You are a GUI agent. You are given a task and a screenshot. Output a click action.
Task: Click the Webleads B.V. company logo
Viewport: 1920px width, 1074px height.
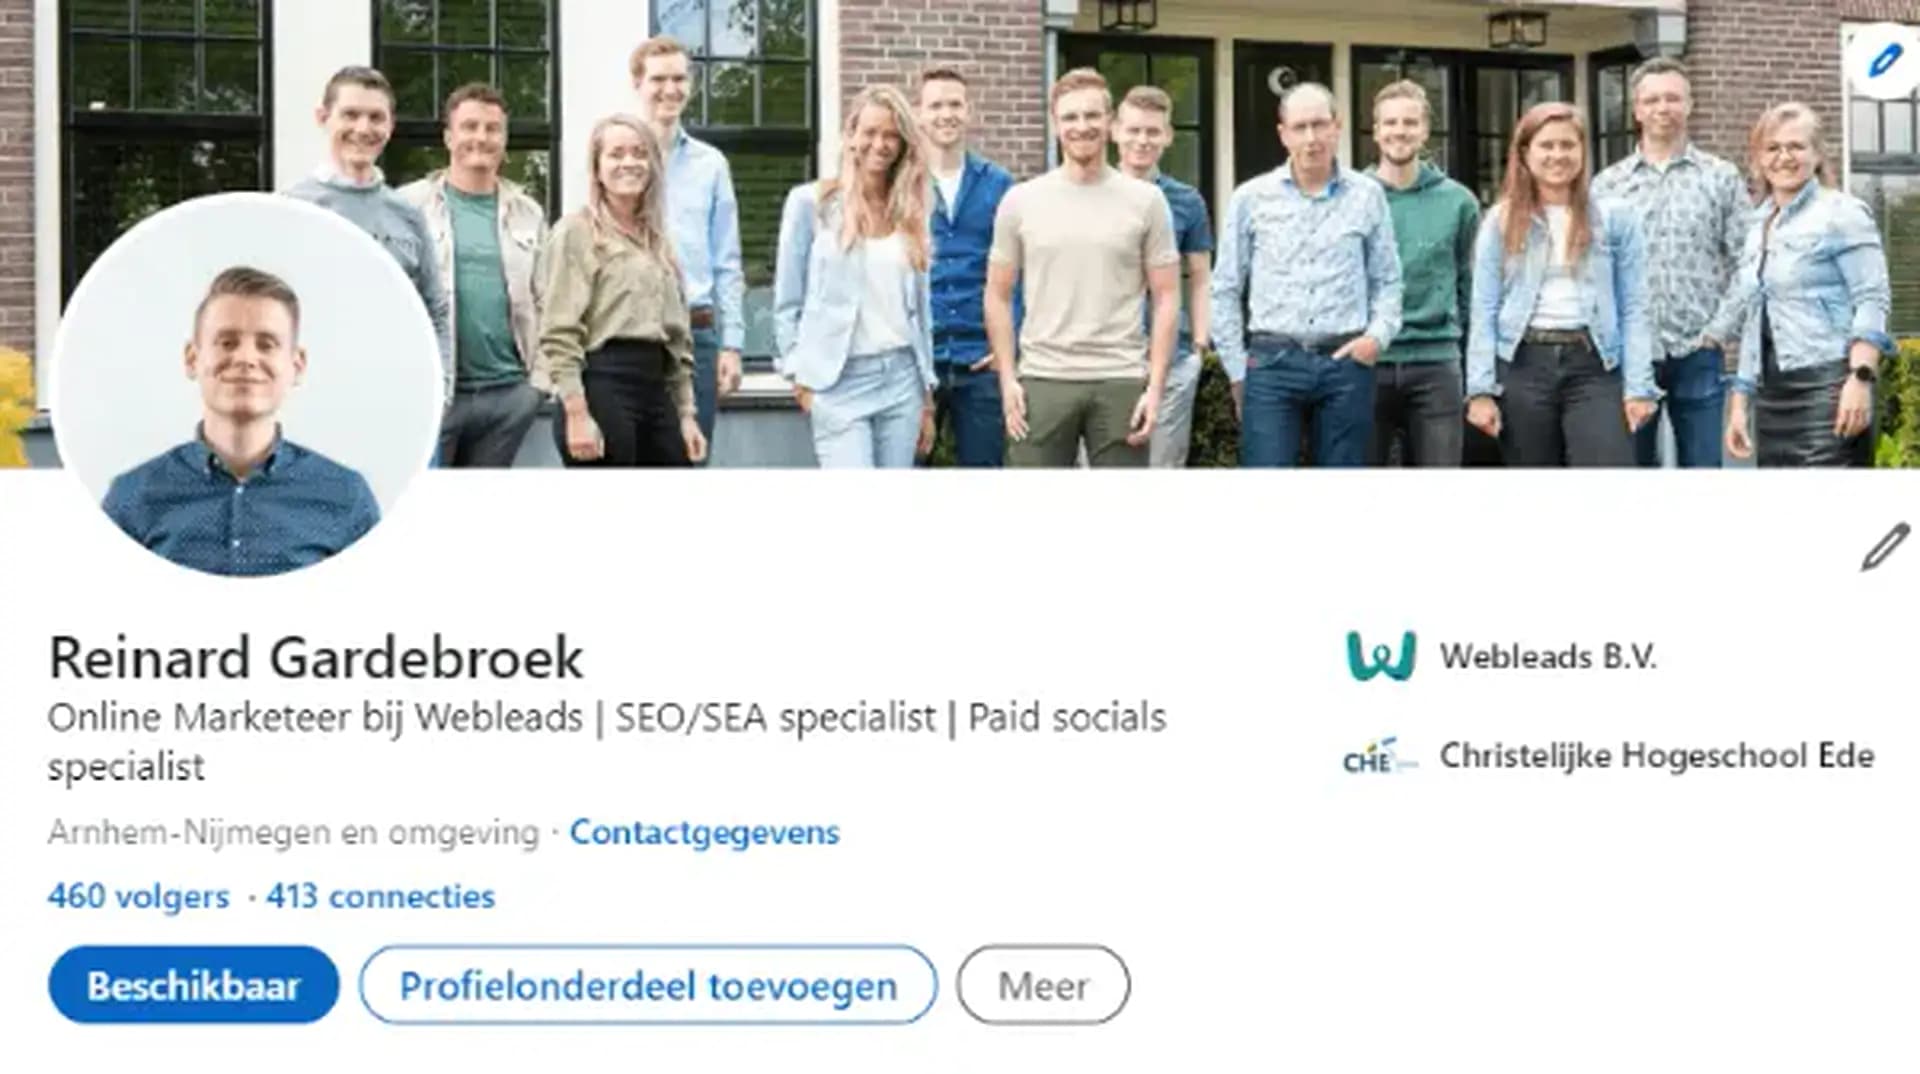(1381, 656)
